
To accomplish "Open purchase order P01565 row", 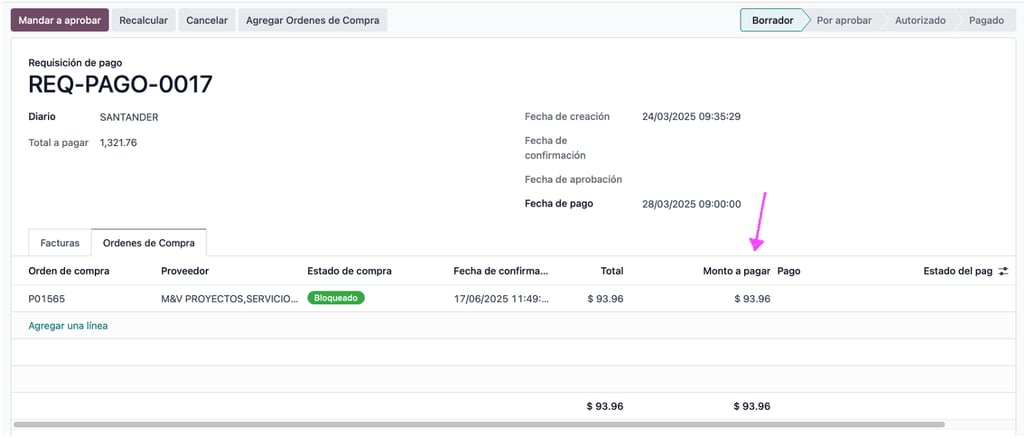I will [x=511, y=299].
